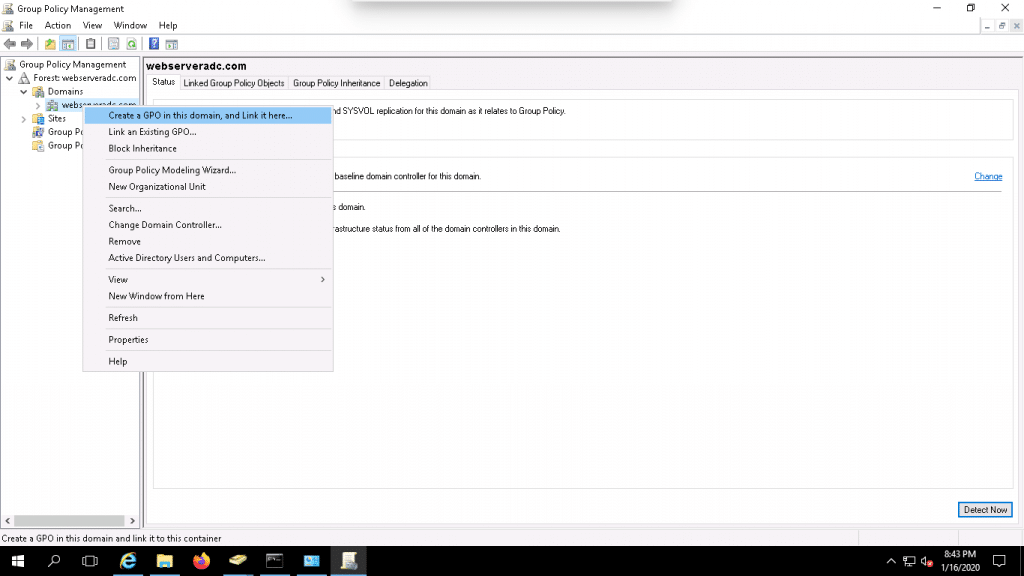This screenshot has width=1024, height=576.
Task: Expand the webserveradc.com domain node
Action: click(x=38, y=105)
